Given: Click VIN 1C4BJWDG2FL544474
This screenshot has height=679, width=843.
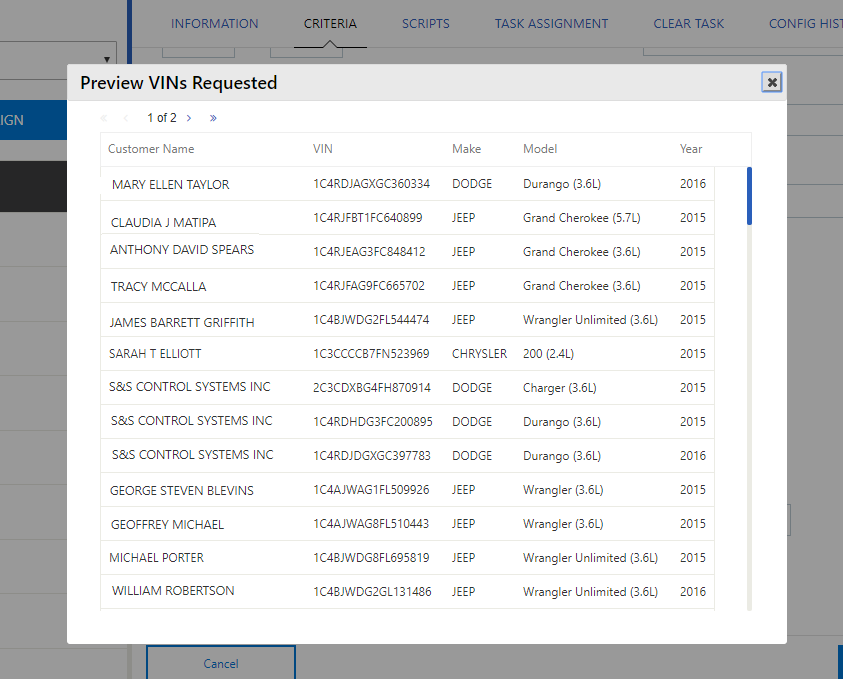Looking at the screenshot, I should click(371, 320).
